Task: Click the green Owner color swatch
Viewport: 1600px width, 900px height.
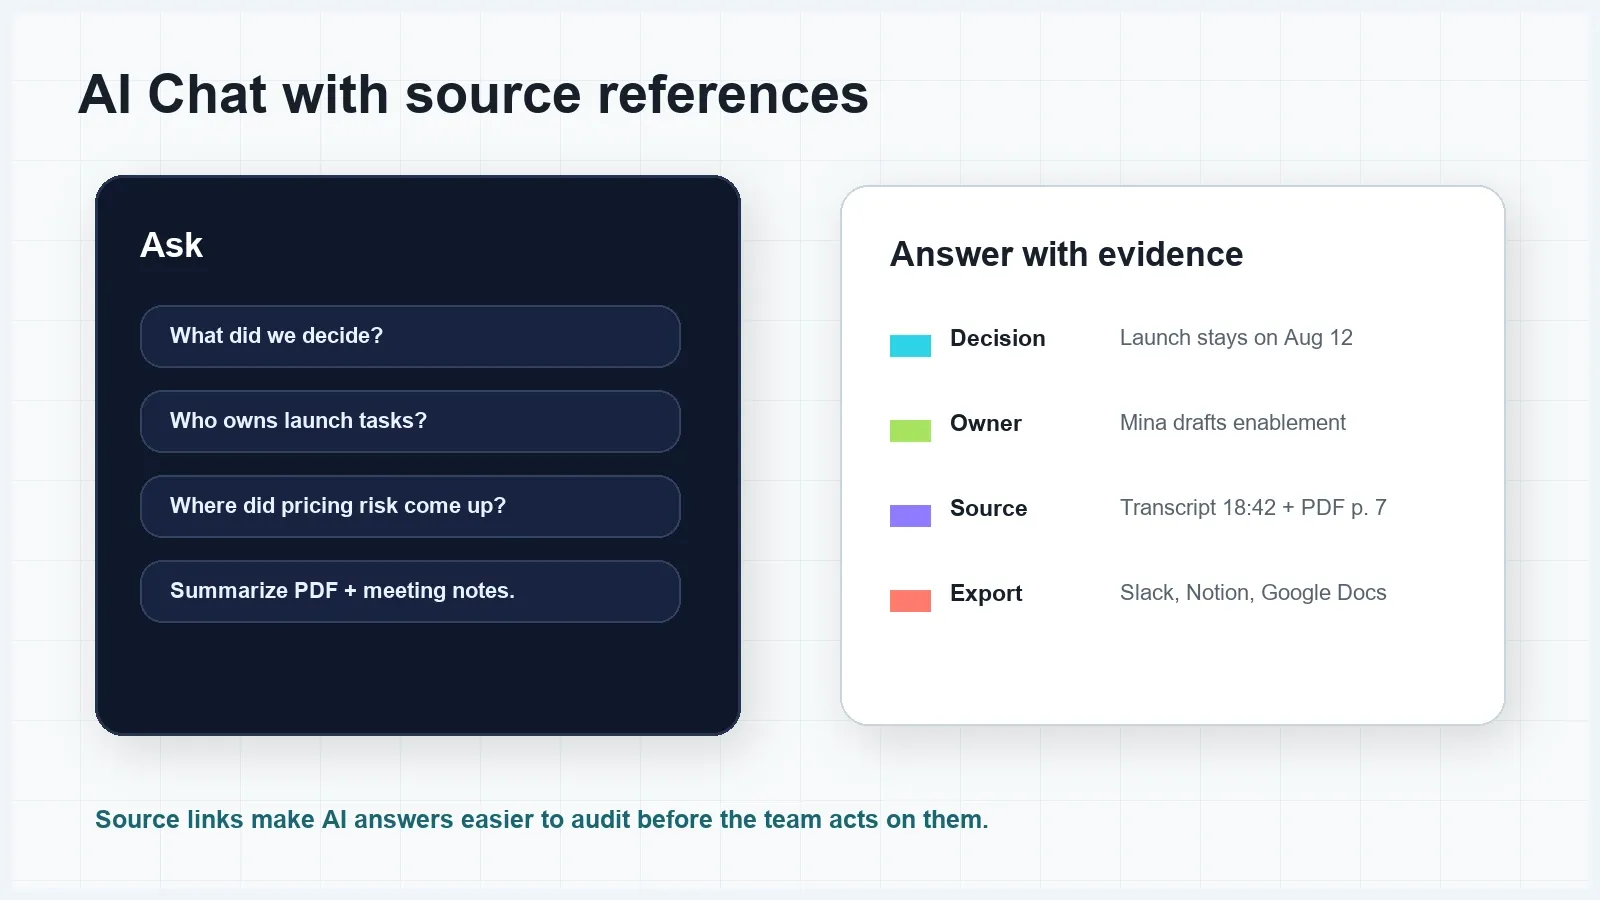Action: (910, 431)
